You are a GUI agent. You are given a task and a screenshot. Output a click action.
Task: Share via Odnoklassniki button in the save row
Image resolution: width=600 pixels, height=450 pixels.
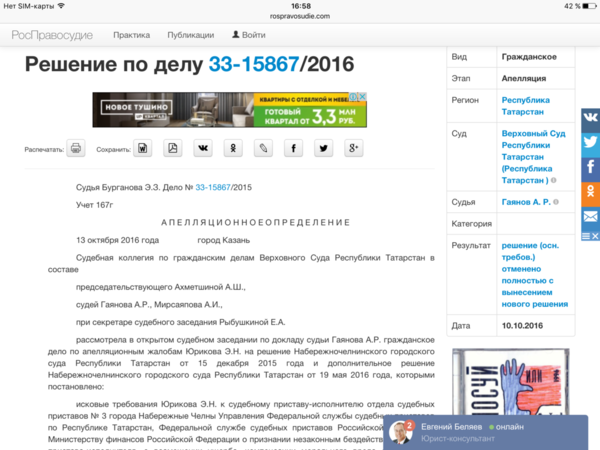pos(233,149)
